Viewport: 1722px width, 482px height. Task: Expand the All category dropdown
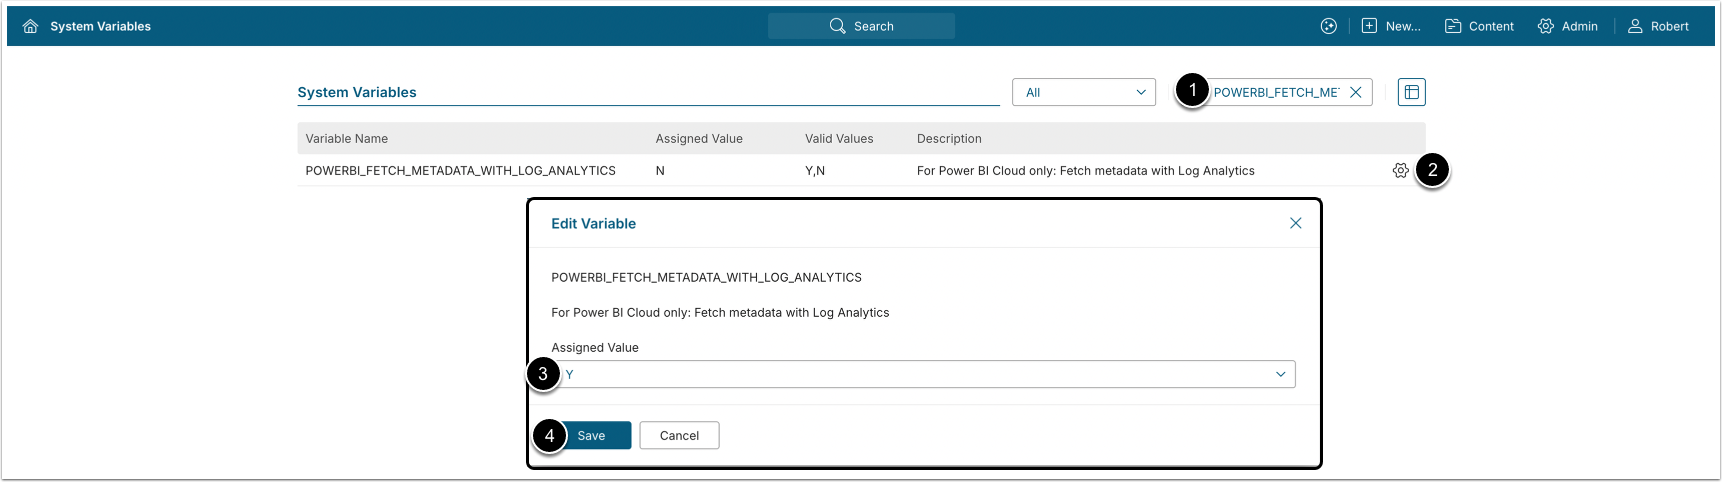tap(1084, 92)
